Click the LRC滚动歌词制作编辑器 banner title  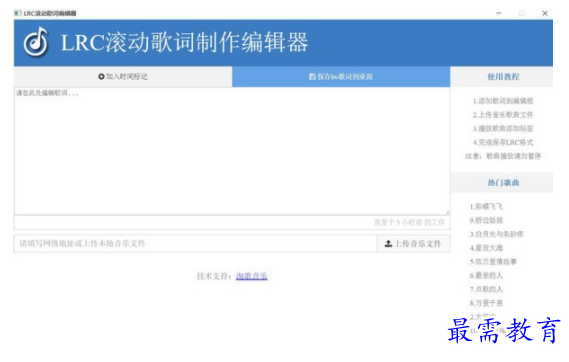pos(185,42)
